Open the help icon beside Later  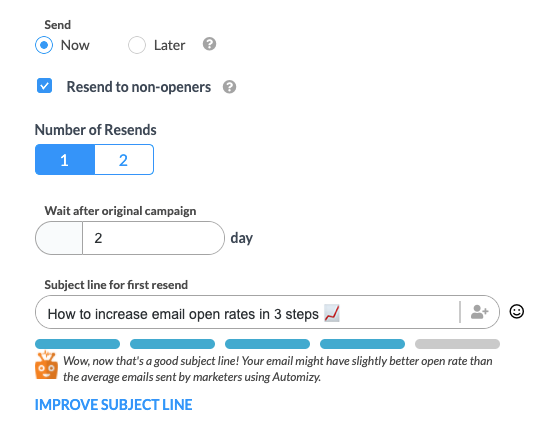209,44
